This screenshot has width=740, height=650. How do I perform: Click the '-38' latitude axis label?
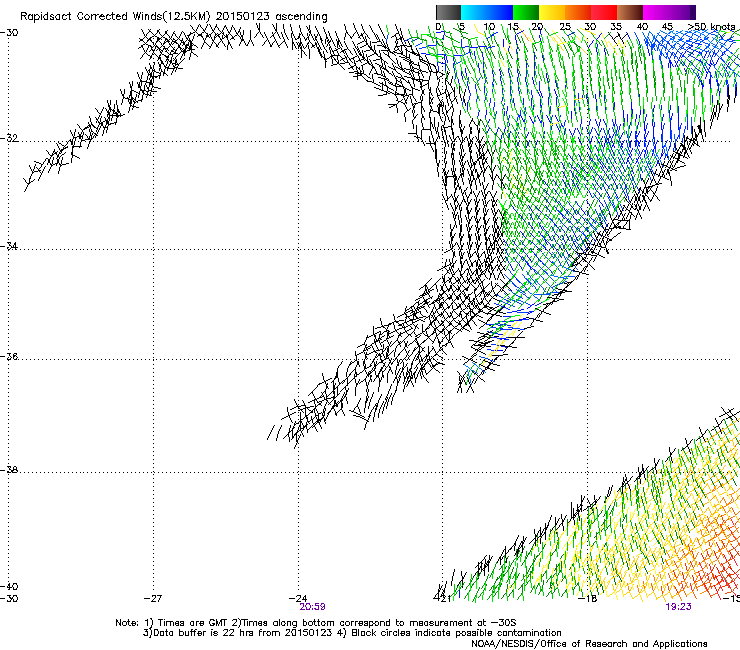9,470
